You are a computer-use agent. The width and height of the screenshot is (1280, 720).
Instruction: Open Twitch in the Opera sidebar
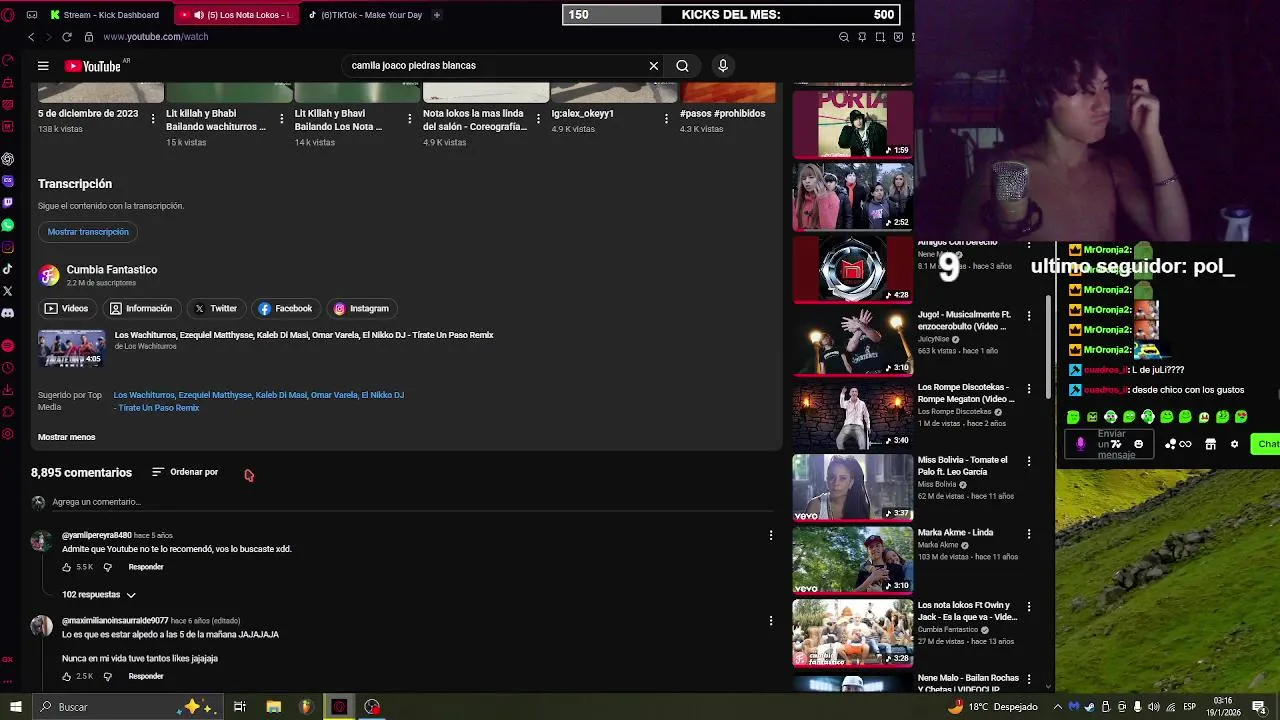pyautogui.click(x=8, y=203)
